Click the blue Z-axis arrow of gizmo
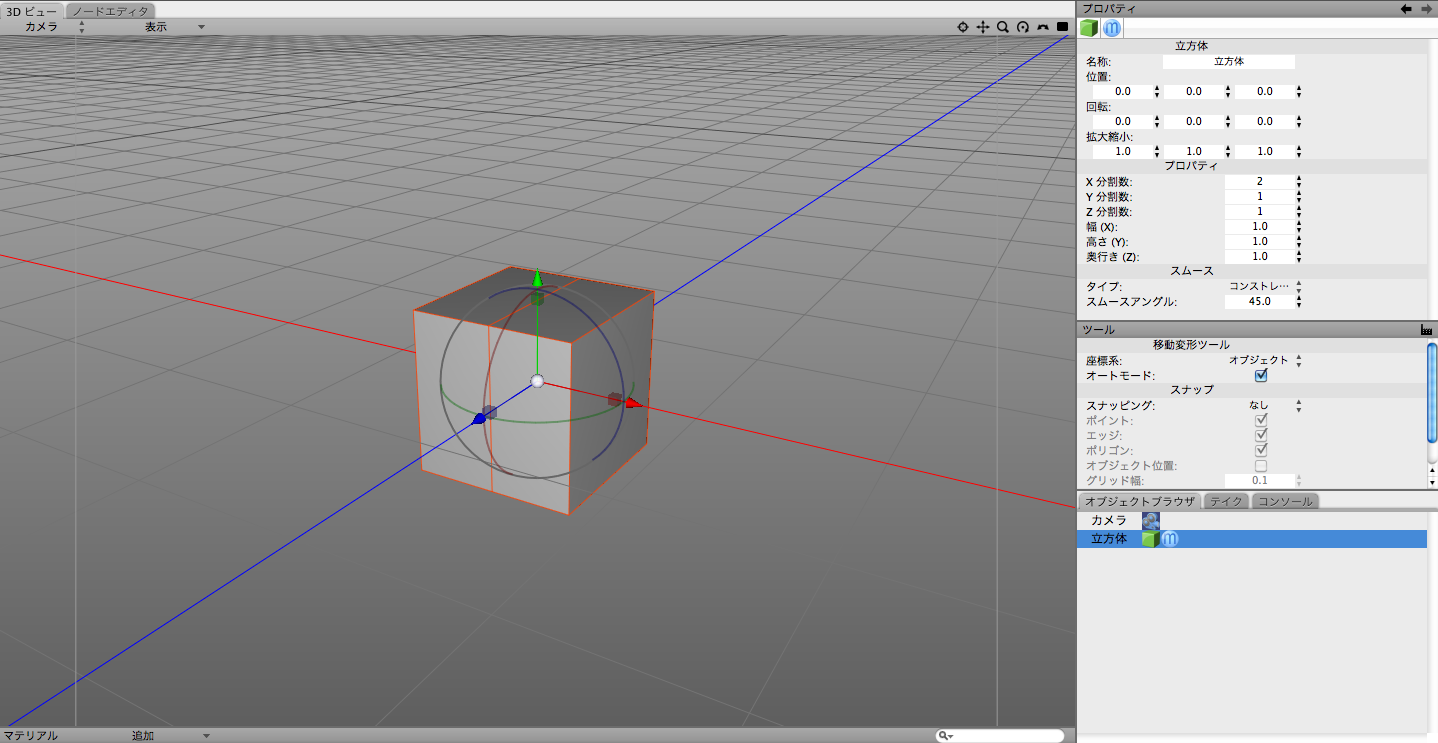The image size is (1438, 743). coord(478,419)
